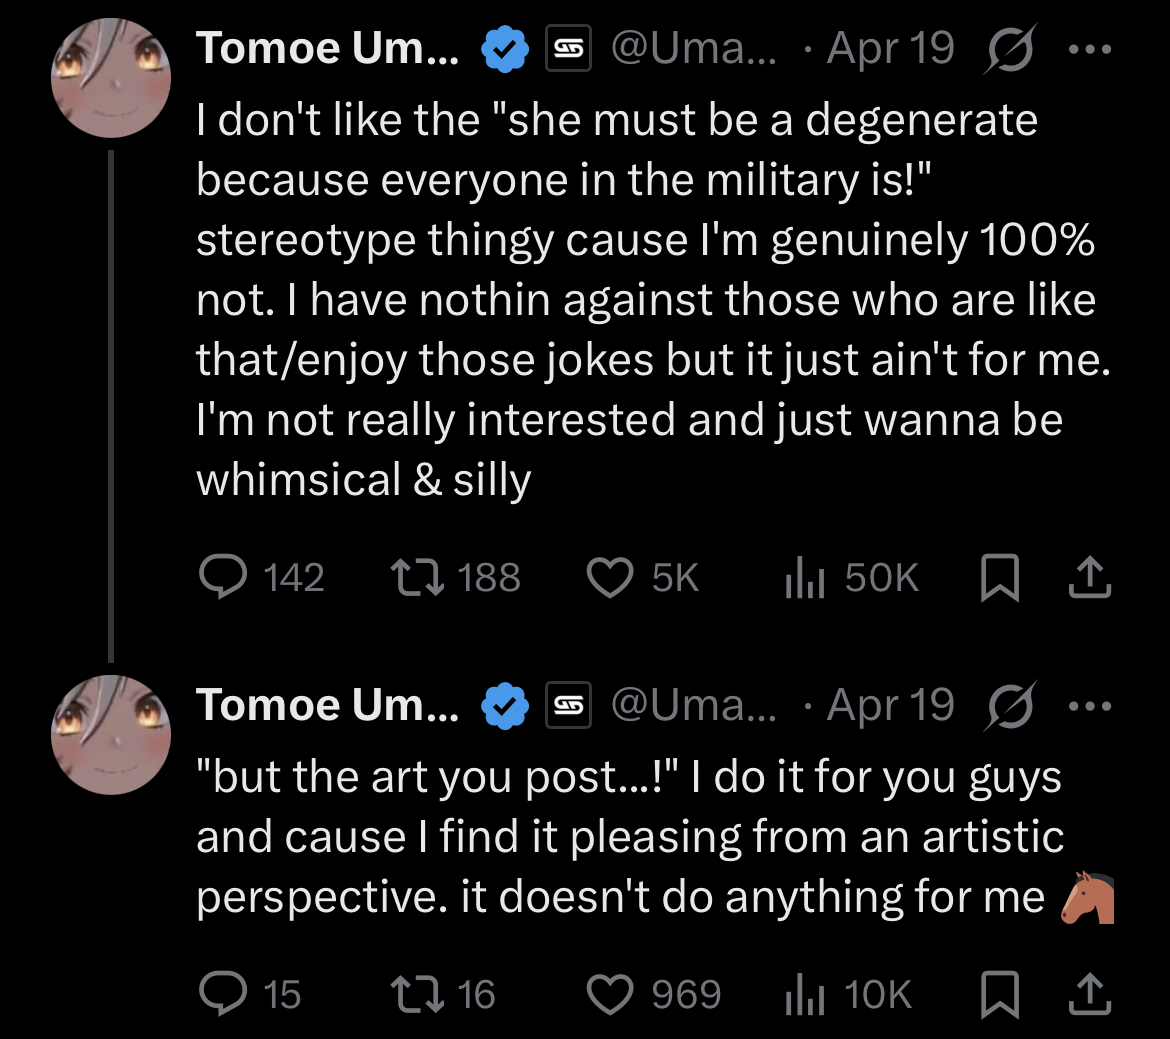Click the Apr 19 timestamp on second tweet
This screenshot has width=1170, height=1039.
coord(891,706)
